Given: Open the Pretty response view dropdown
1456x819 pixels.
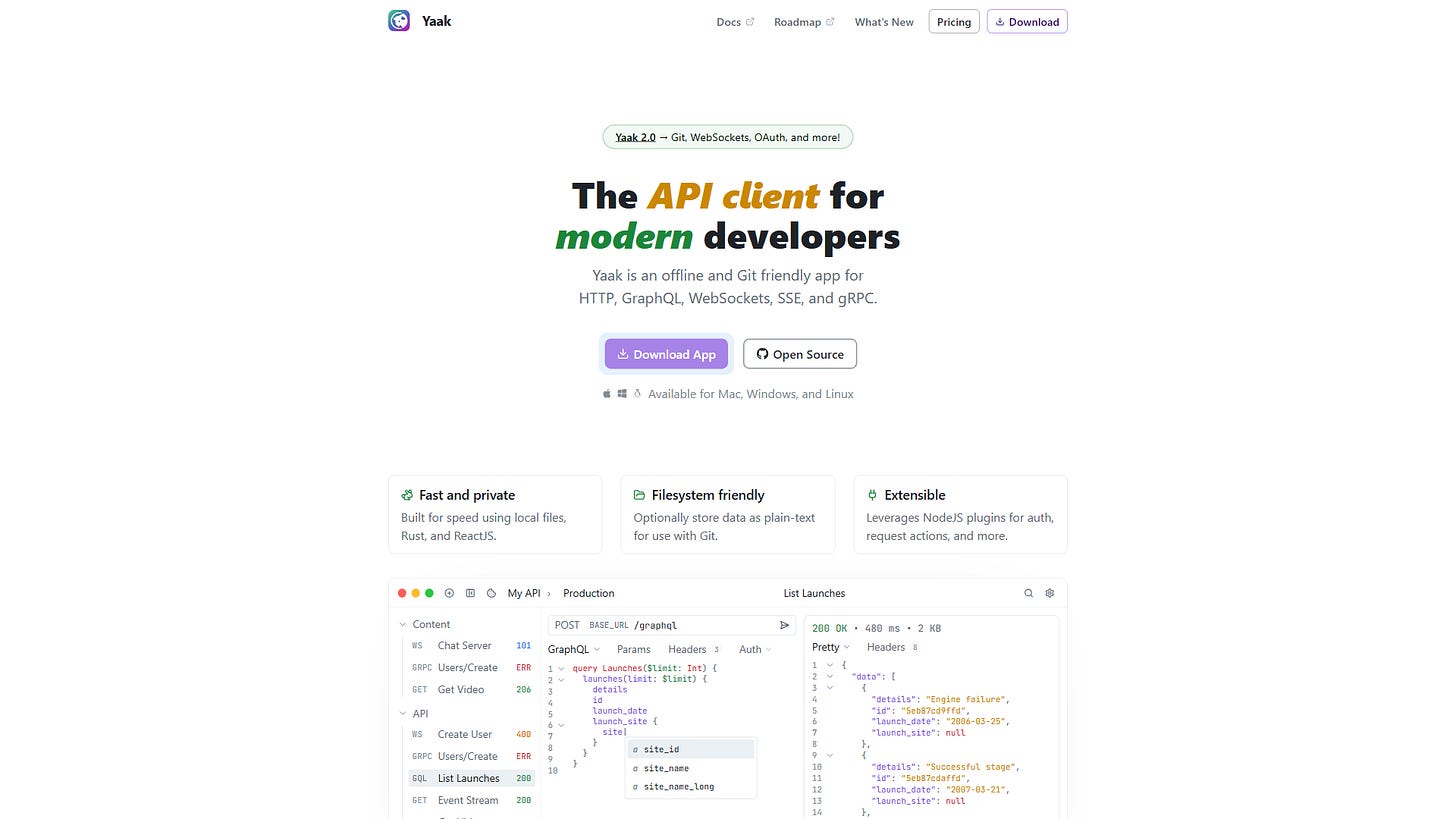Looking at the screenshot, I should pos(831,647).
